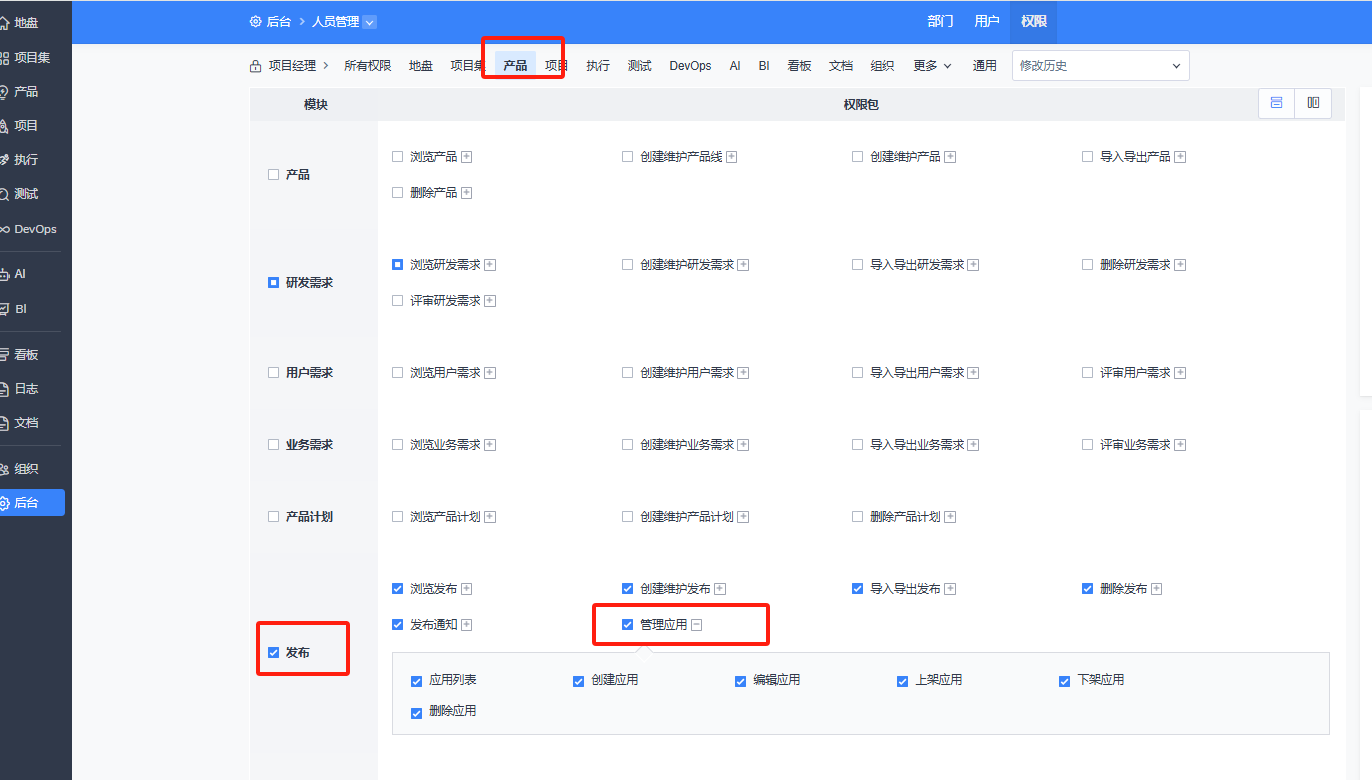Viewport: 1372px width, 780px height.
Task: Open the 更多 dropdown in the tab row
Action: click(932, 66)
